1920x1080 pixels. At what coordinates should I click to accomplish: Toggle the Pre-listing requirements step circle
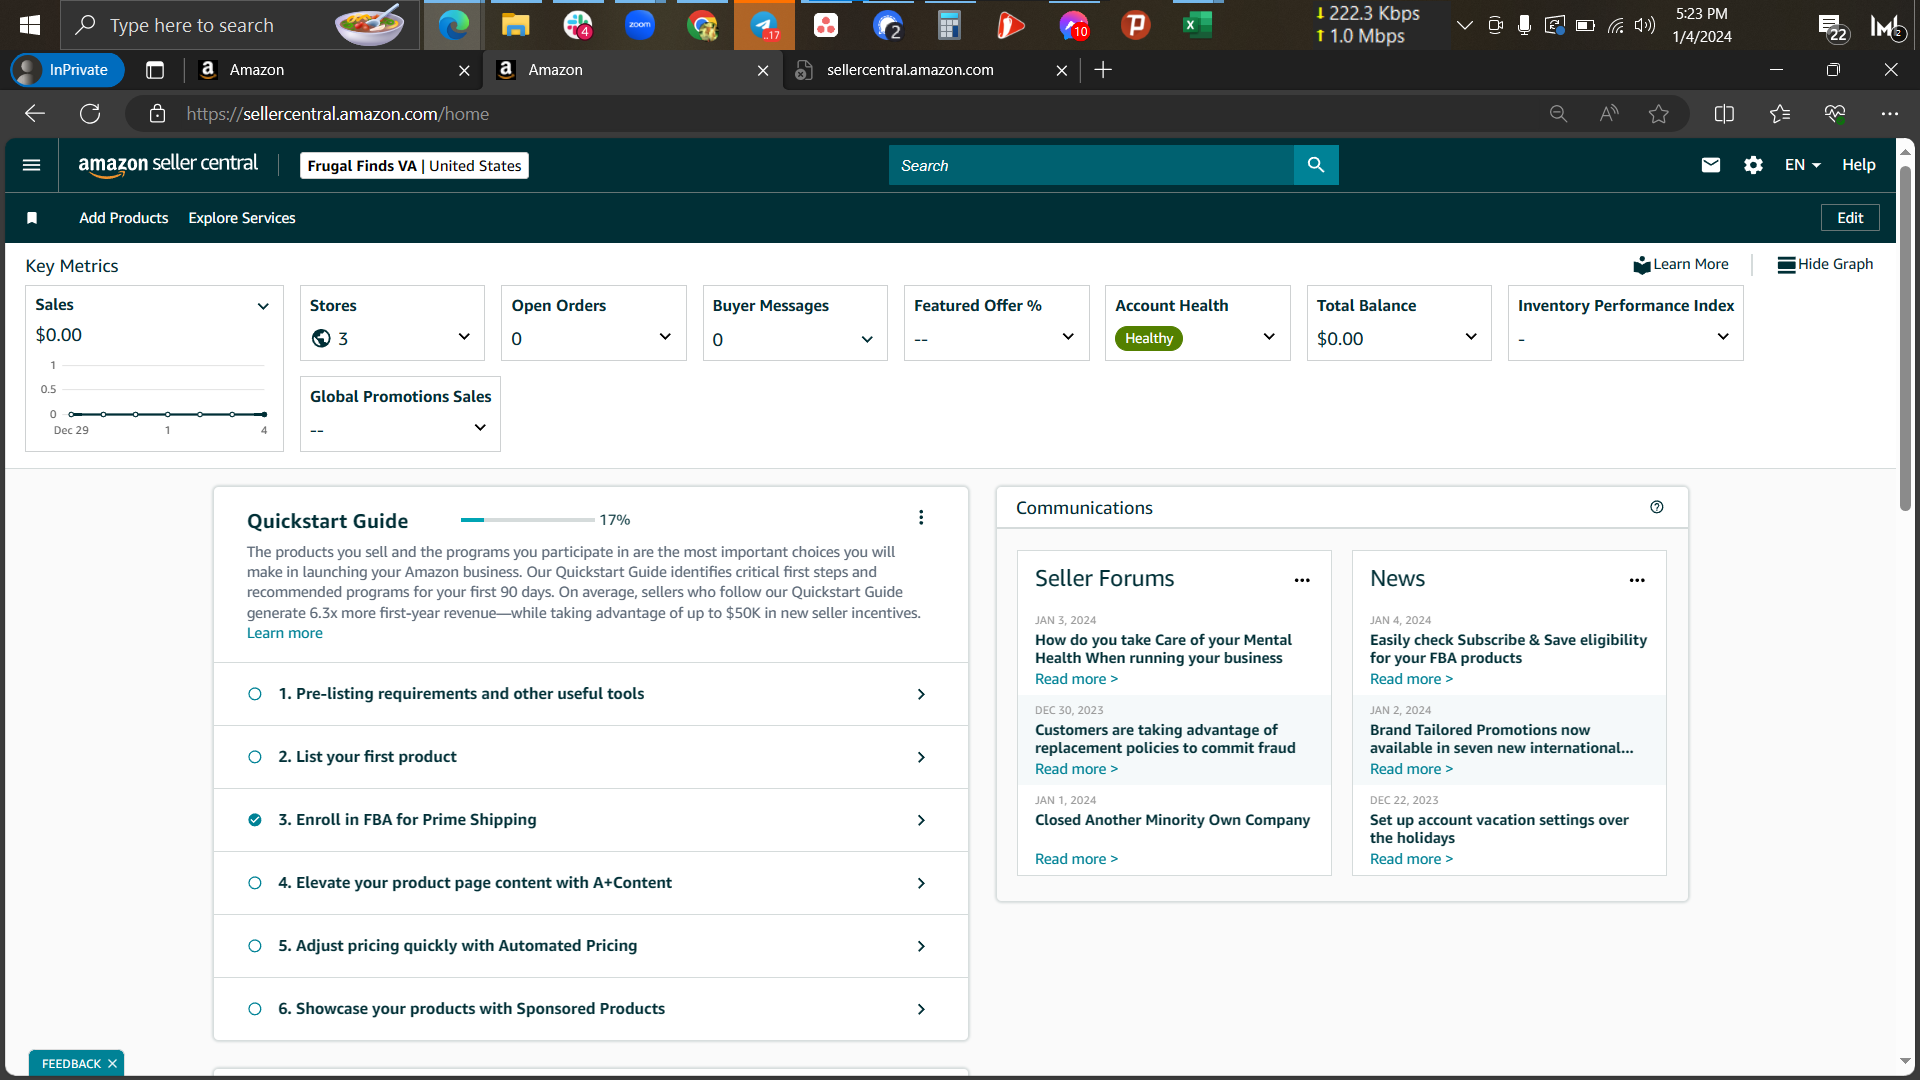(x=255, y=694)
